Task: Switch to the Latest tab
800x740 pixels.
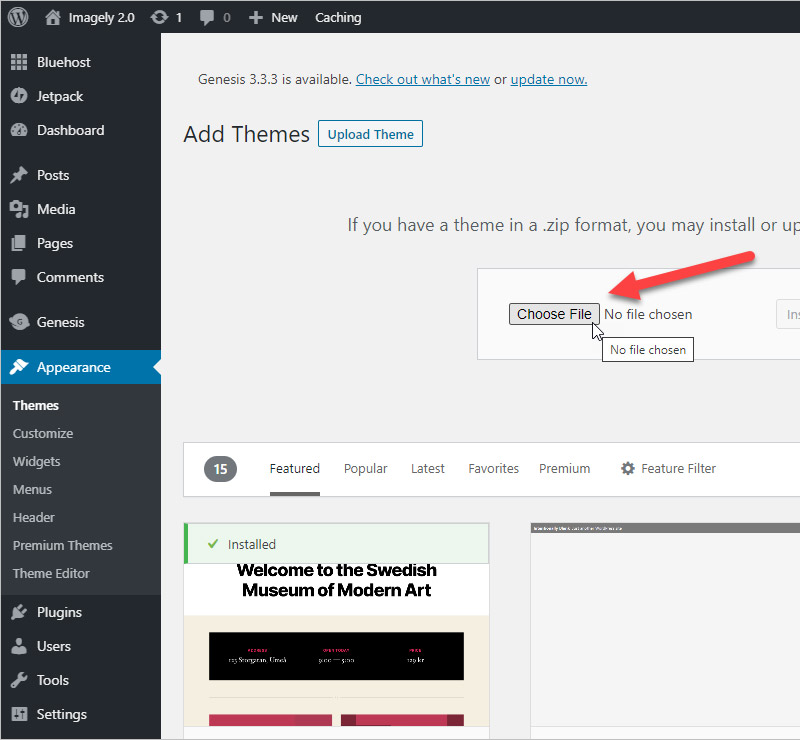Action: (428, 468)
